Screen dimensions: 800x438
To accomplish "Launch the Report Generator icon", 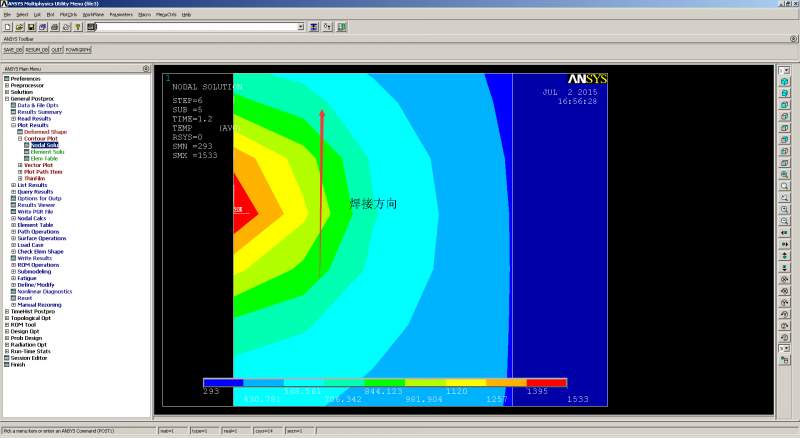I will (x=66, y=27).
